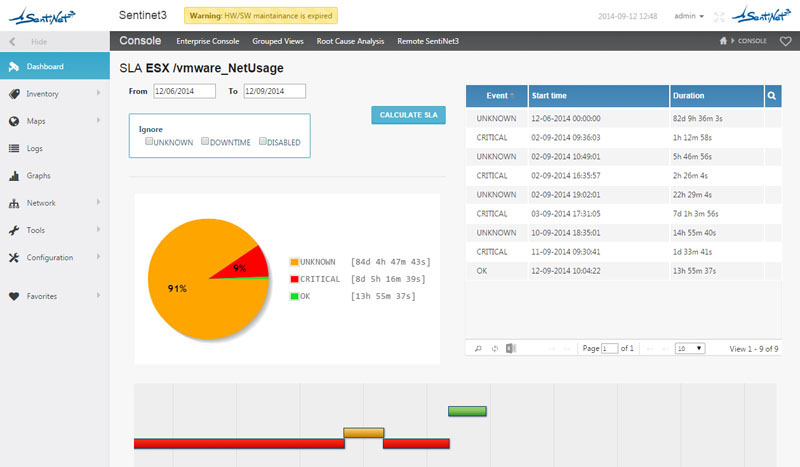The image size is (800, 467).
Task: Select the row starting 12-06-2014 00:00:00
Action: pos(623,118)
